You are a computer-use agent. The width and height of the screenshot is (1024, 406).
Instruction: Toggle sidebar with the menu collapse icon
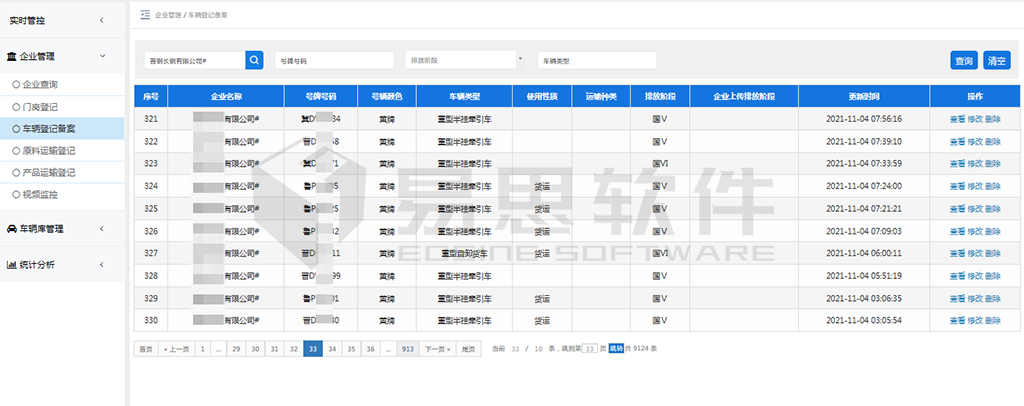pos(145,15)
